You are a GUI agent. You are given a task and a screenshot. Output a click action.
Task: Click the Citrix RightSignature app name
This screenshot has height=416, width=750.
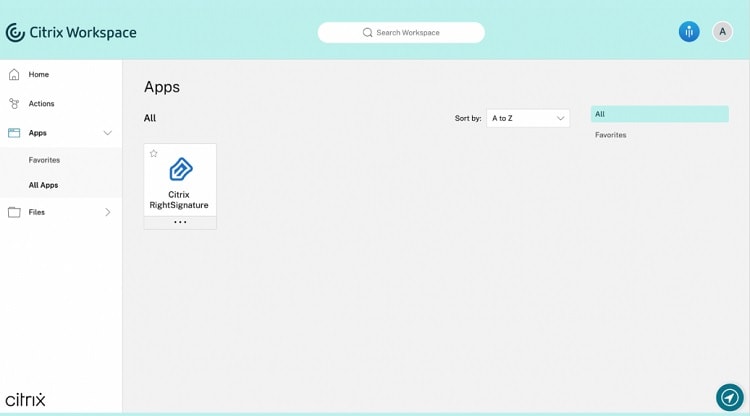pyautogui.click(x=179, y=200)
